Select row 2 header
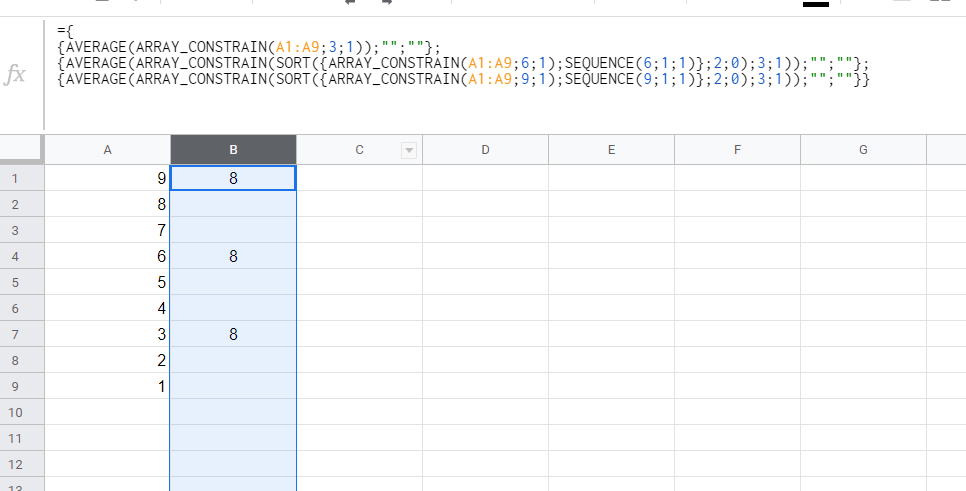 click(x=22, y=204)
